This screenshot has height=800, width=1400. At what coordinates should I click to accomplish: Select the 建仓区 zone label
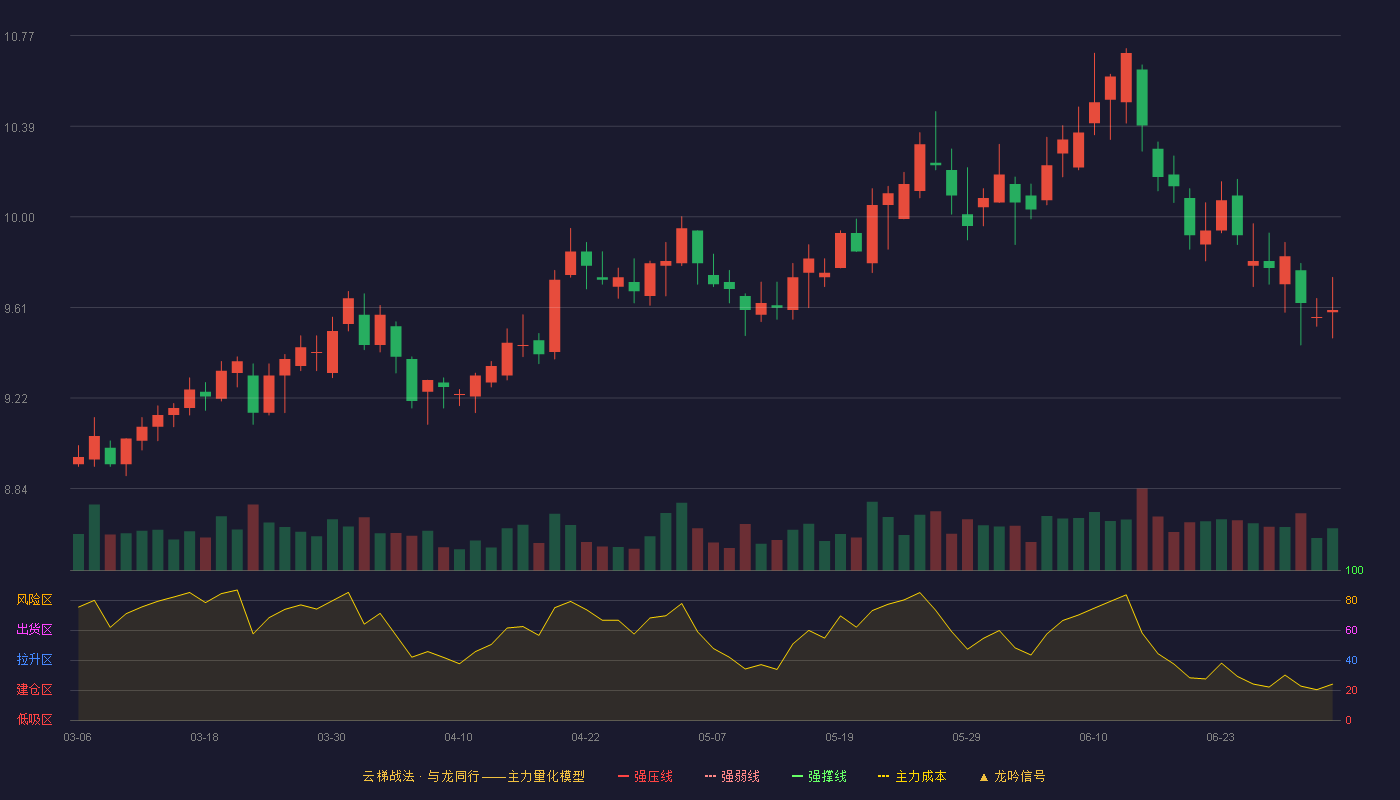point(34,690)
